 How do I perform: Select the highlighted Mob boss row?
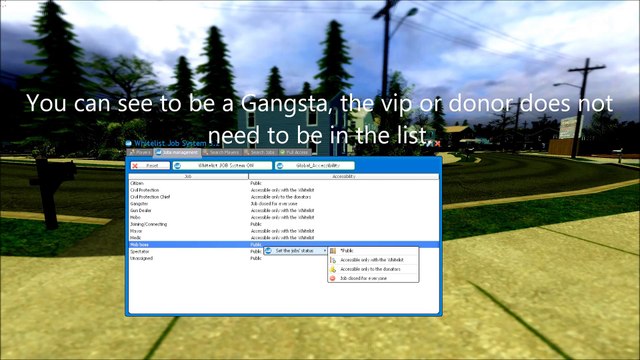(x=284, y=244)
